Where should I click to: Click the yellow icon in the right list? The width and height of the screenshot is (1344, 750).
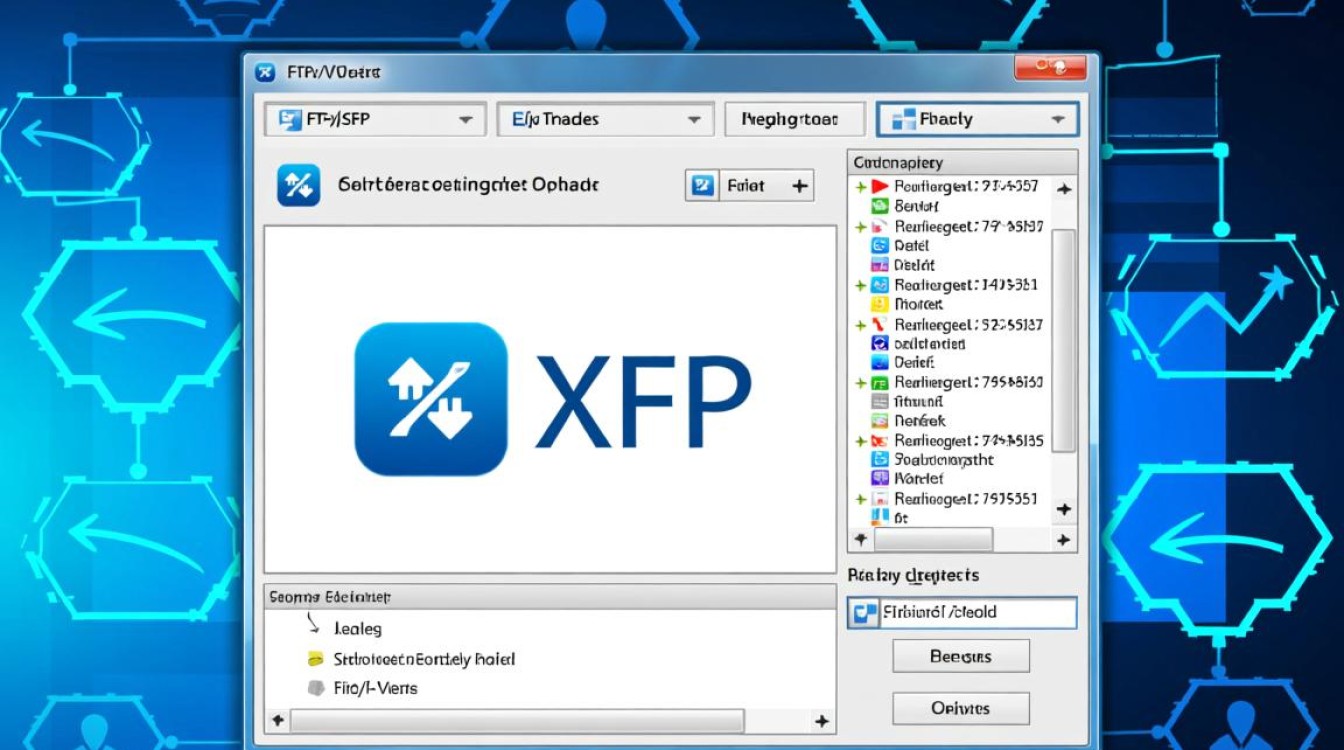click(x=880, y=304)
